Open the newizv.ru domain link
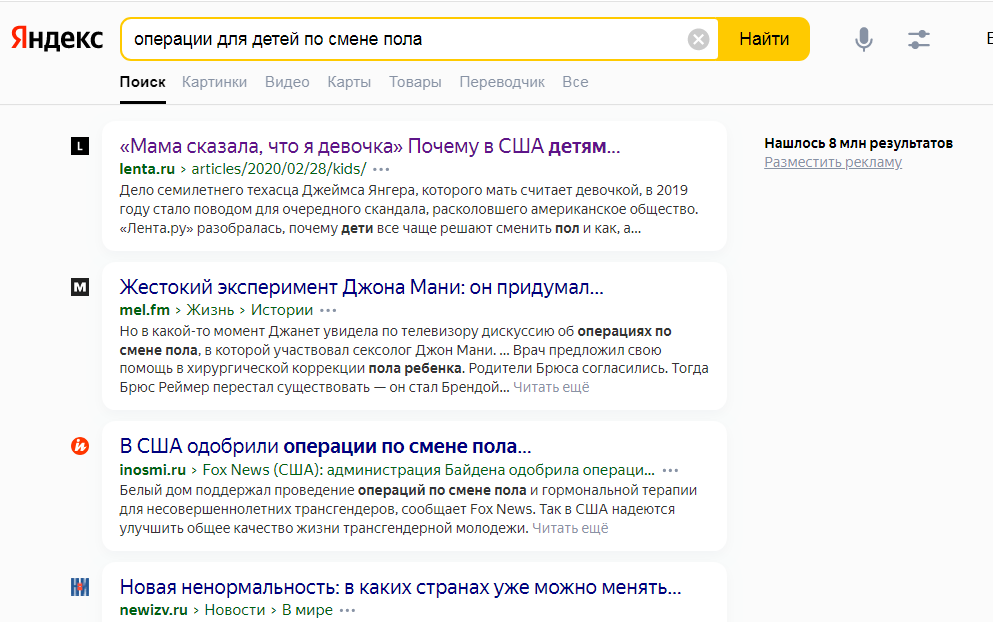The width and height of the screenshot is (993, 622). pyautogui.click(x=153, y=610)
